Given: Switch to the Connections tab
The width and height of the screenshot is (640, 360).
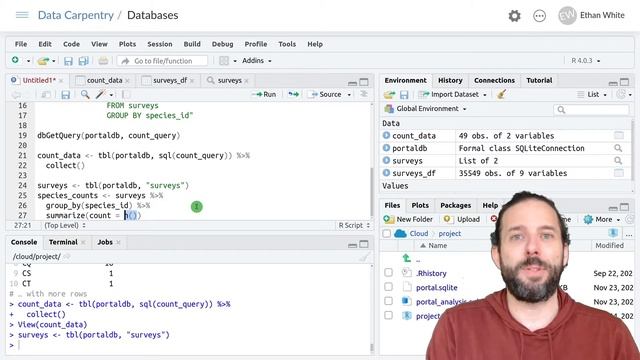Looking at the screenshot, I should coord(494,80).
